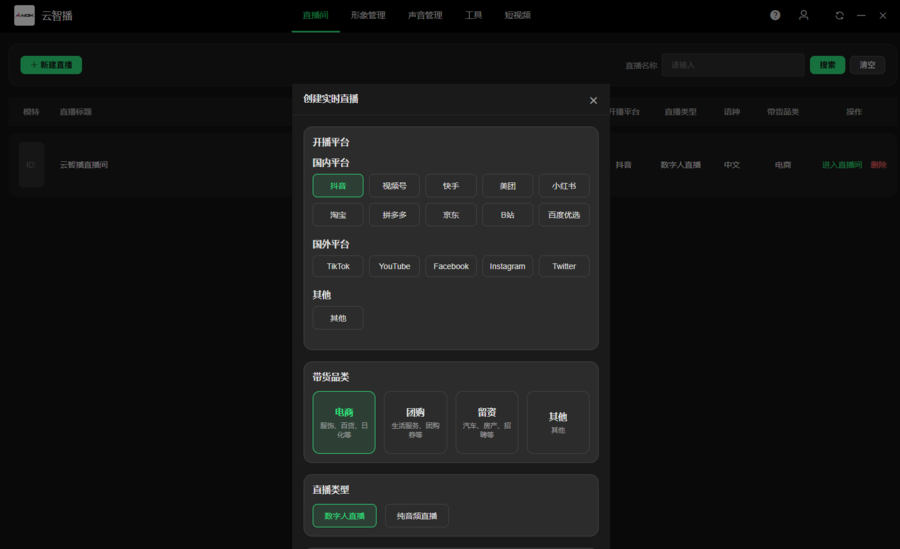Select the 视频号 platform option

tap(394, 185)
